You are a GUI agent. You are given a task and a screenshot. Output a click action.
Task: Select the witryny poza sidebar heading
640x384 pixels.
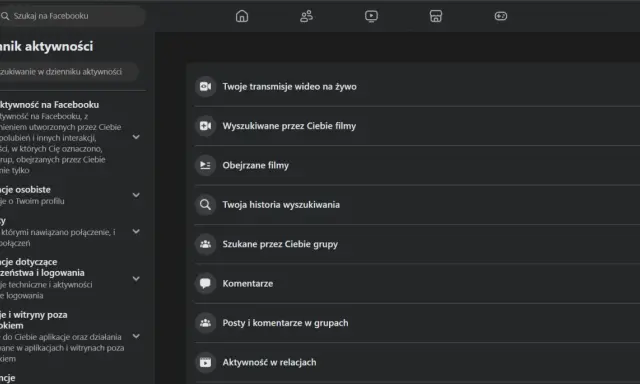tap(33, 320)
